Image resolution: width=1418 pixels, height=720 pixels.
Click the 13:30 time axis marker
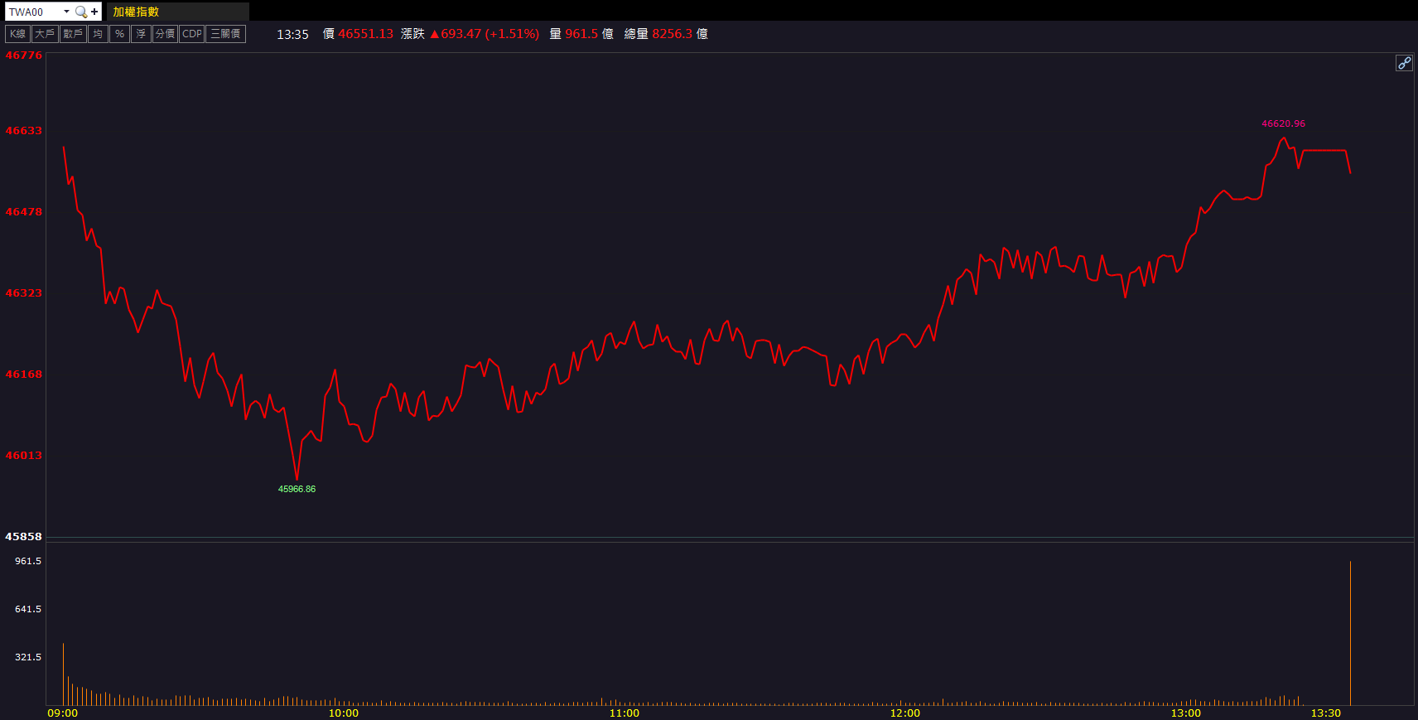1326,713
